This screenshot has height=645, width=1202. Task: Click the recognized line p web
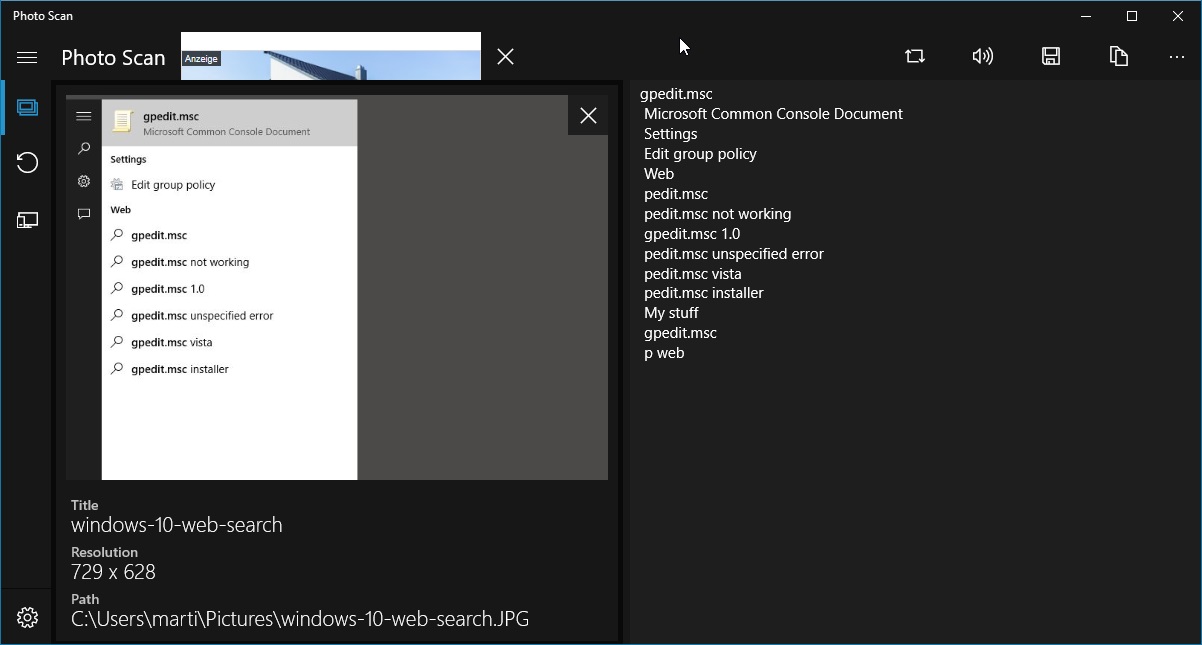pyautogui.click(x=664, y=353)
